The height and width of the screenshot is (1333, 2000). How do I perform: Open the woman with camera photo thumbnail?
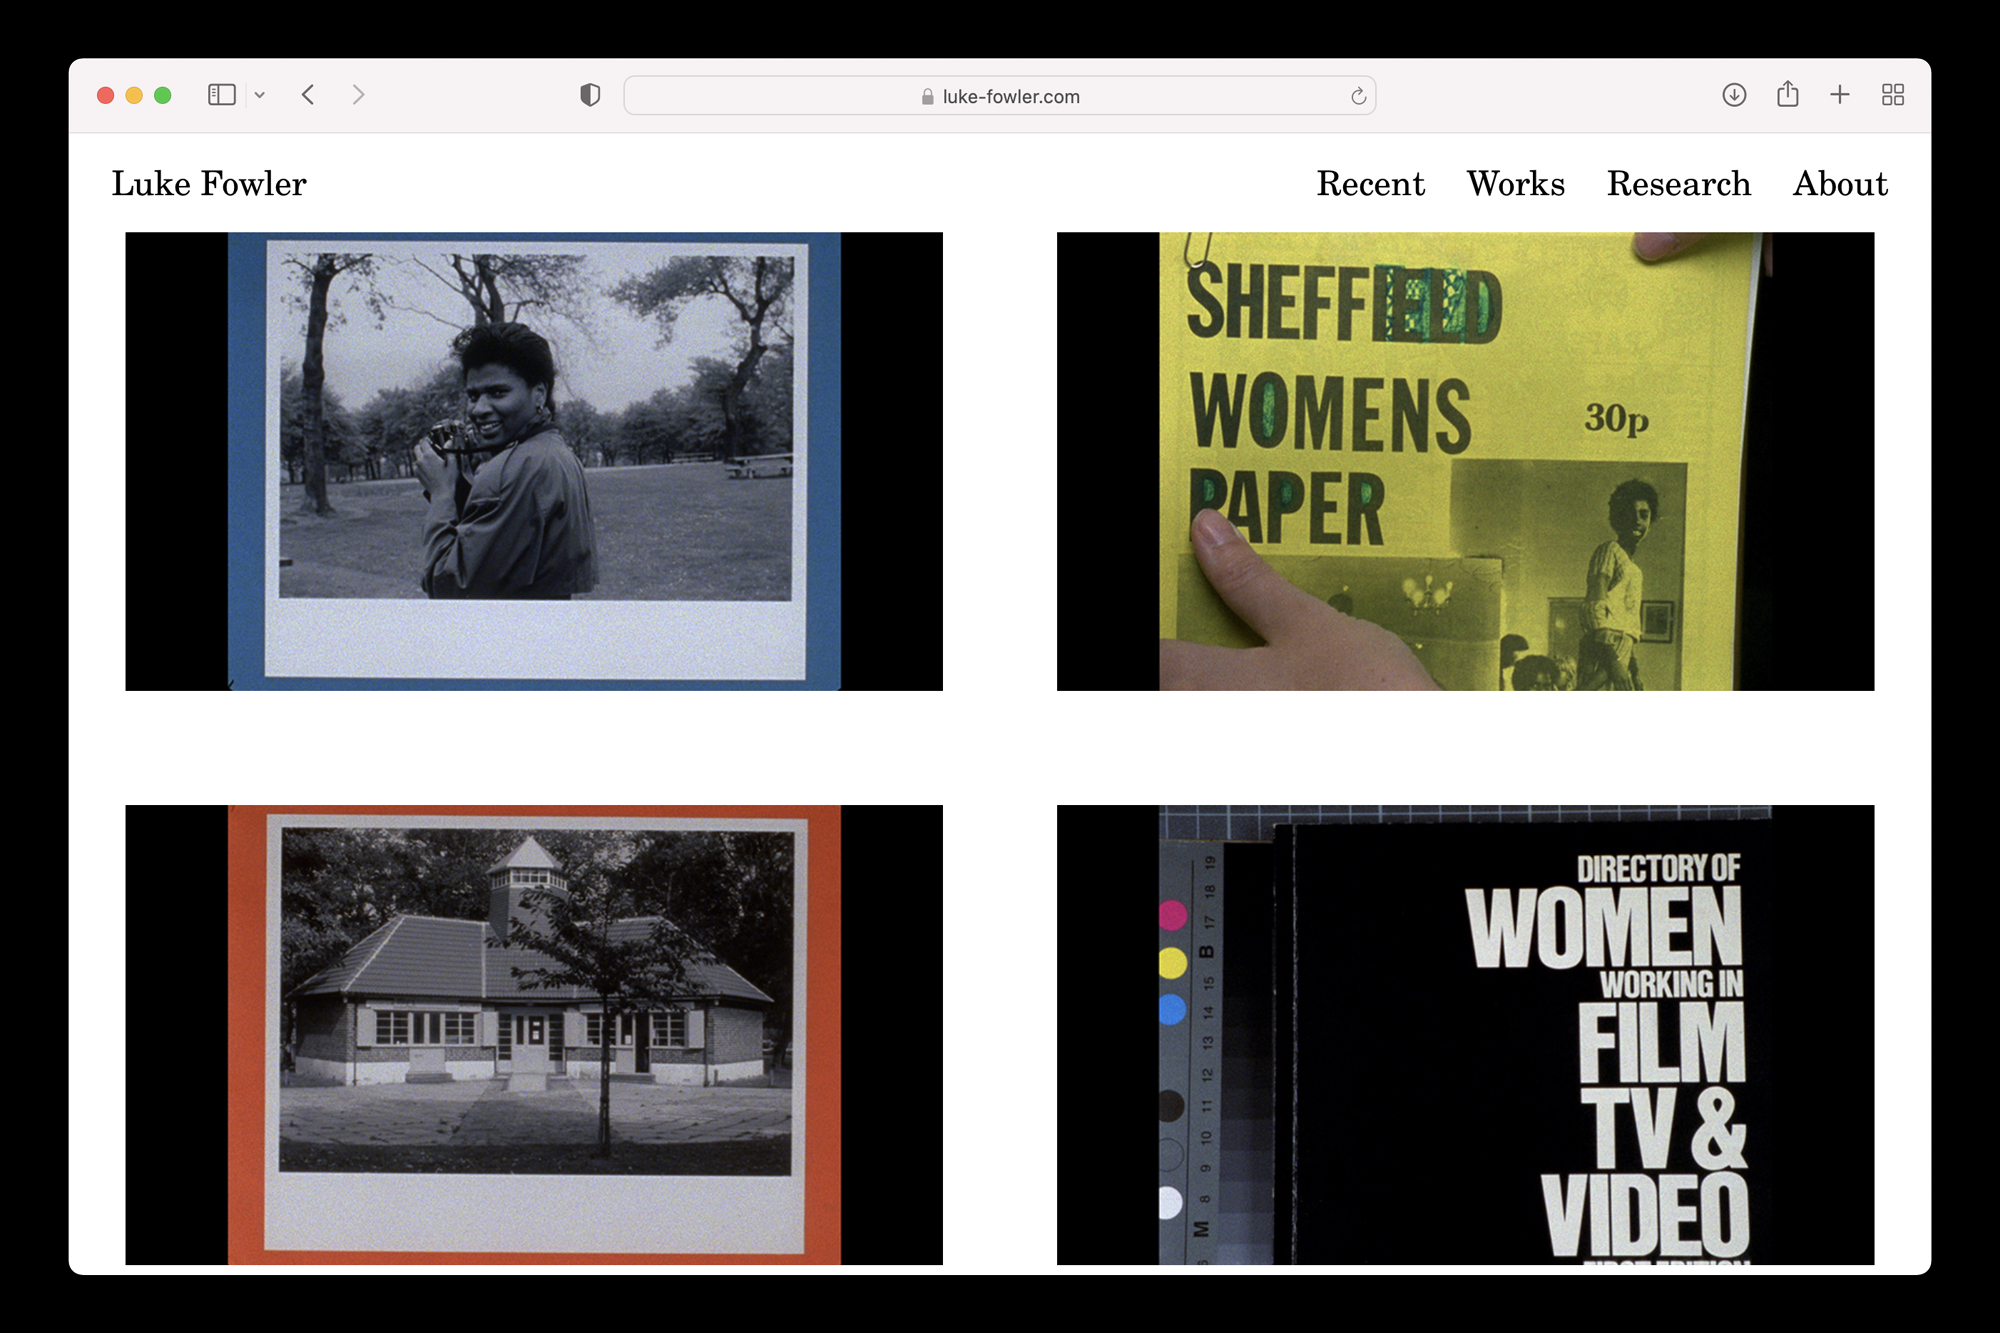pyautogui.click(x=534, y=461)
